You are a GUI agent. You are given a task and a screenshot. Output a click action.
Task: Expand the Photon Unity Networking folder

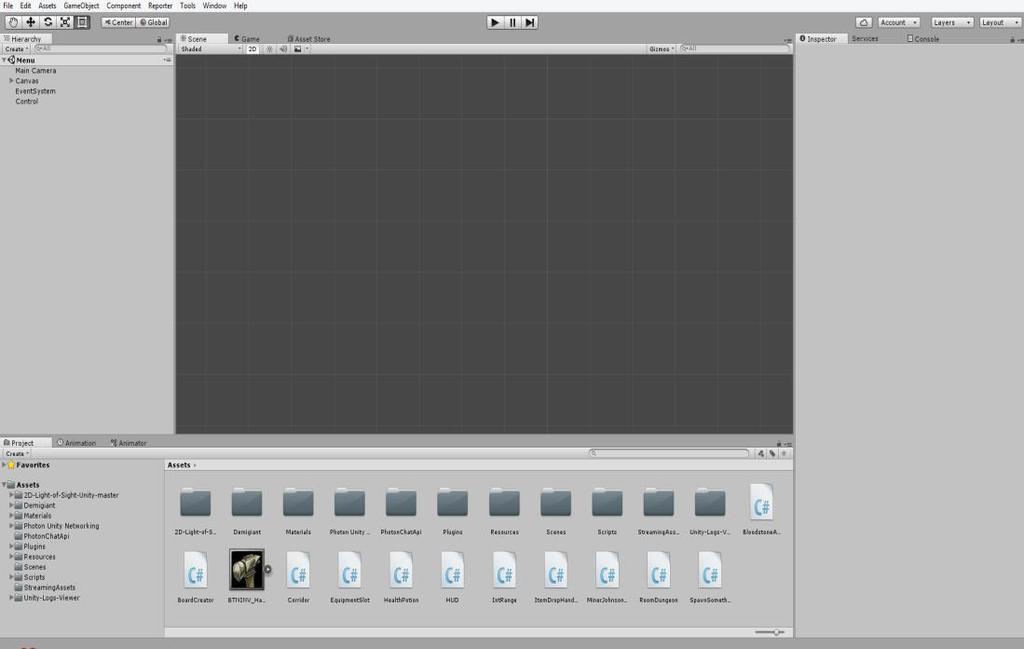click(11, 526)
